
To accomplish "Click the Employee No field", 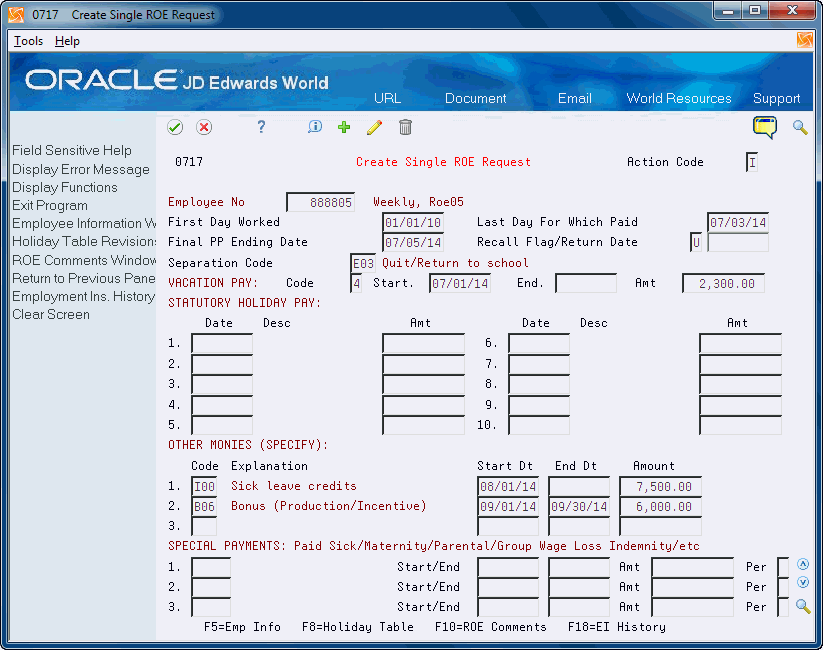I will click(x=321, y=202).
